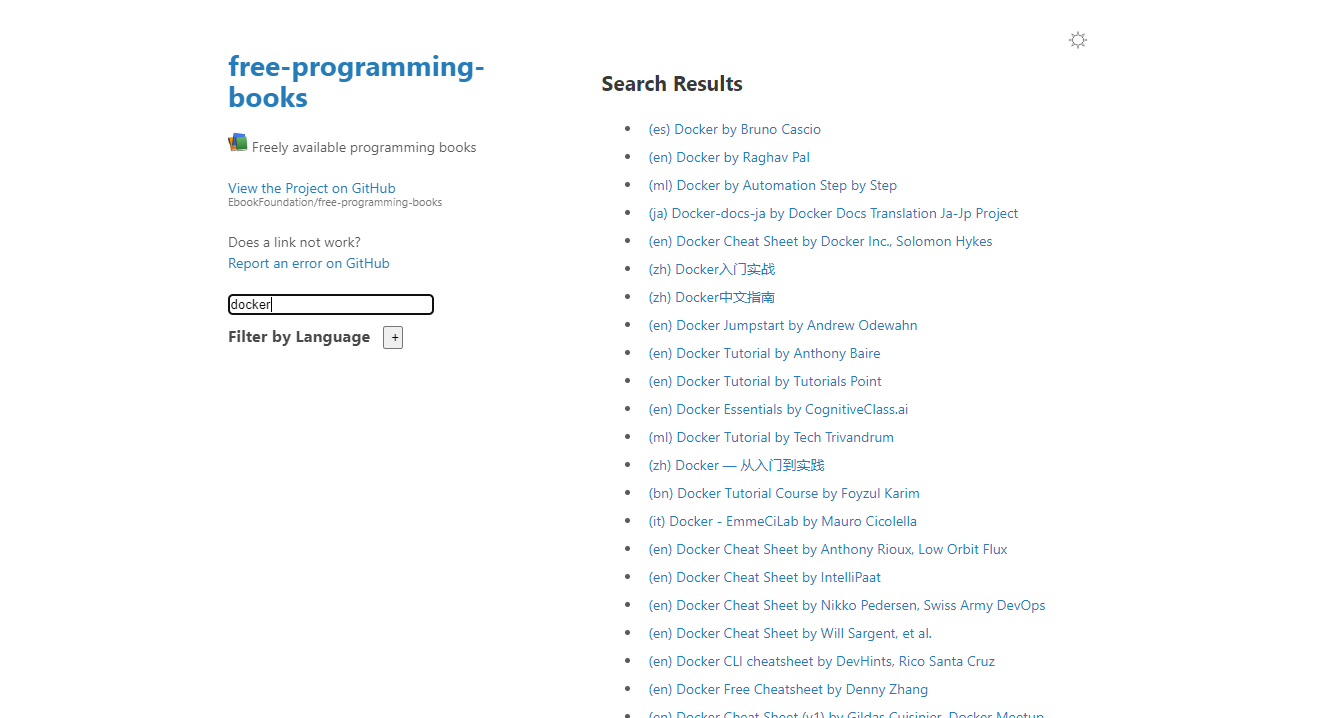This screenshot has height=718, width=1342.
Task: Click the books icon beside the tagline
Action: tap(237, 143)
